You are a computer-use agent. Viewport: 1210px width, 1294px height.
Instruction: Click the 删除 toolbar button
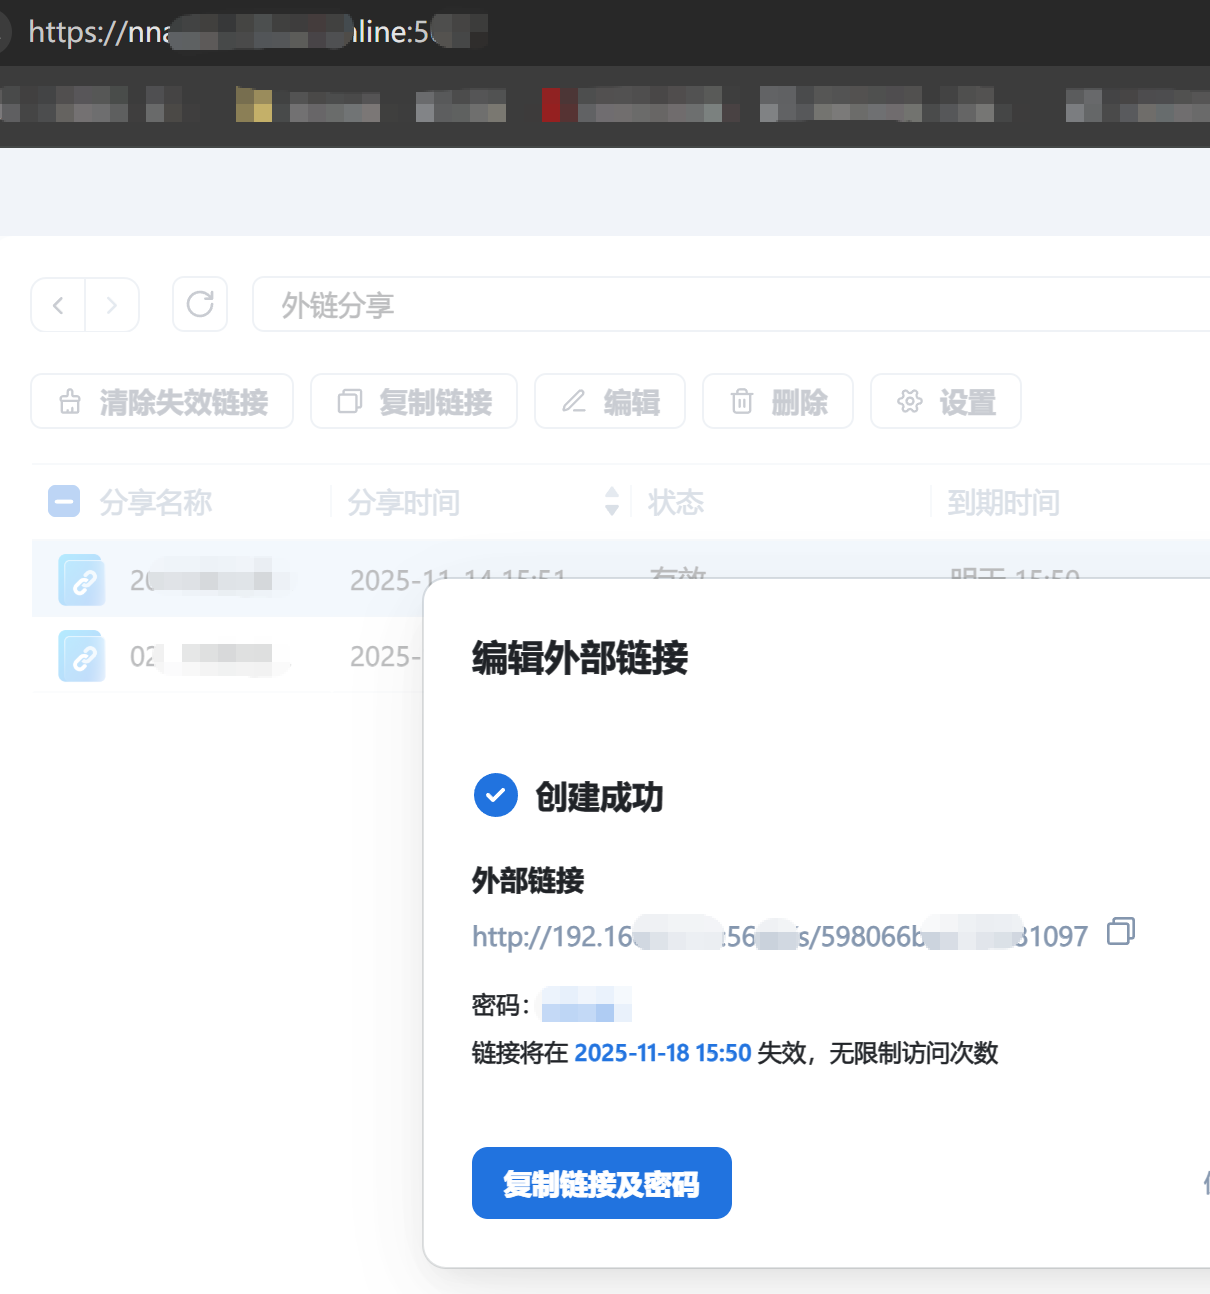(x=778, y=402)
